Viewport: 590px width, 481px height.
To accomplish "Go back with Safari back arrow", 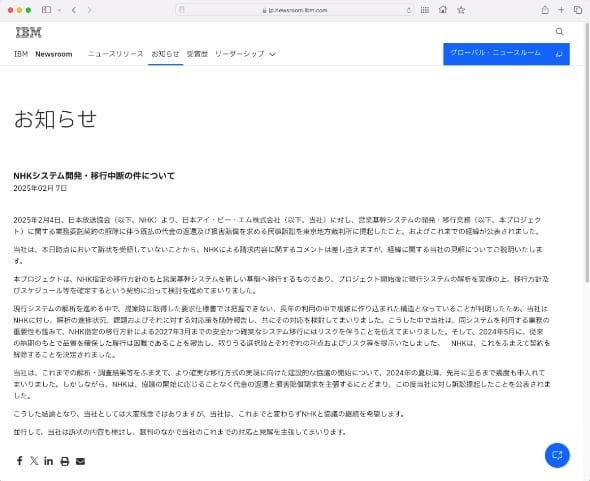I will click(74, 10).
